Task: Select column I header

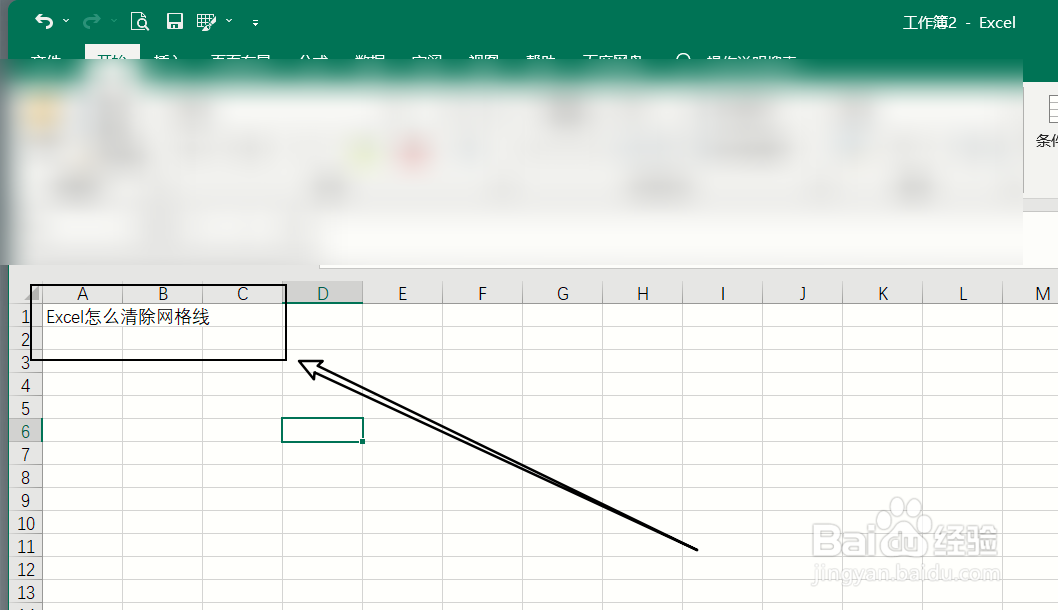Action: [723, 294]
